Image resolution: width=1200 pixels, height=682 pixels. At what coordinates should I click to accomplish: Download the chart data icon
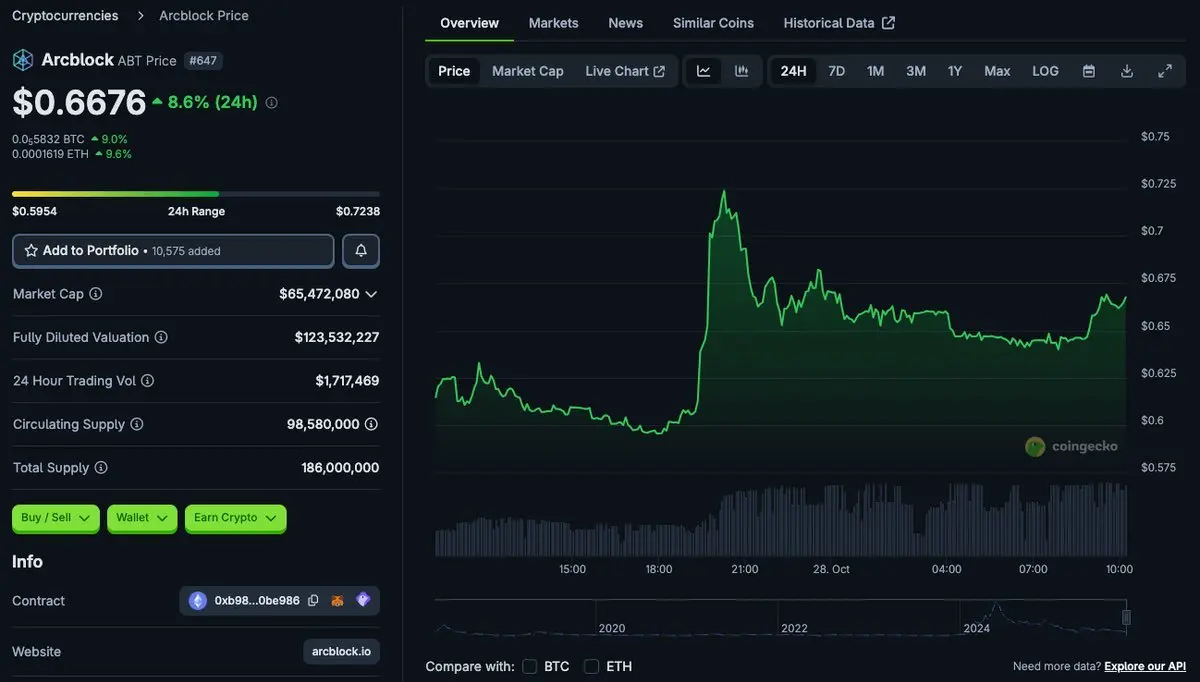pos(1127,71)
